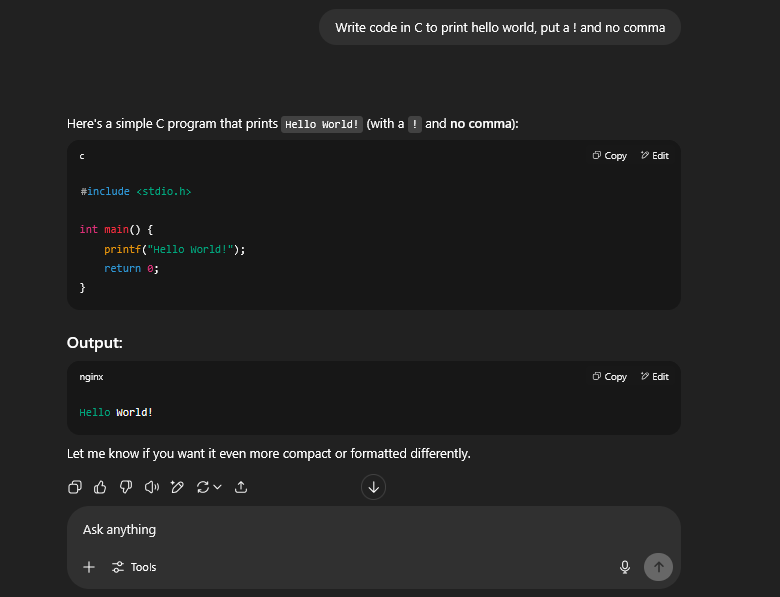The image size is (780, 597).
Task: Regenerate the response with the refresh icon
Action: [202, 487]
